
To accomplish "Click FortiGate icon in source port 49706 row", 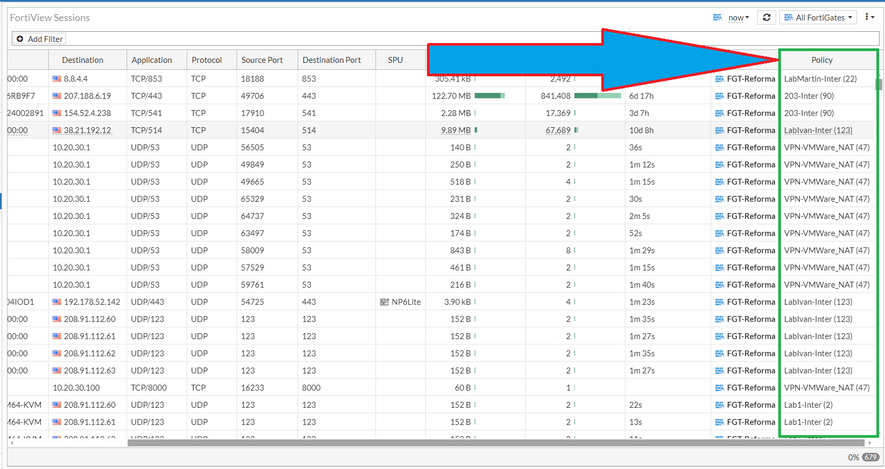I will point(719,96).
